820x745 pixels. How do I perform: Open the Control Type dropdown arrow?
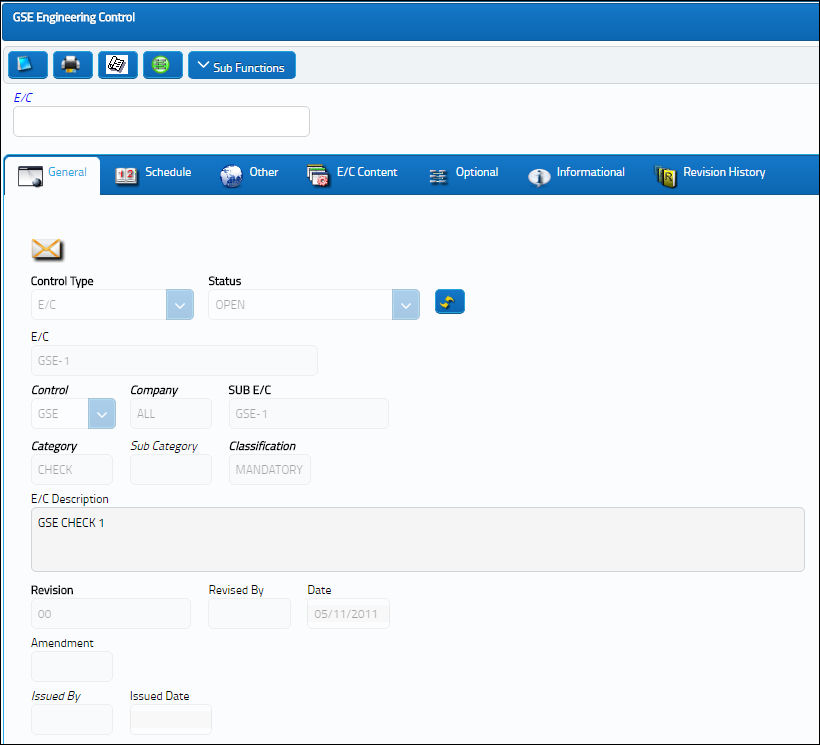pos(180,305)
